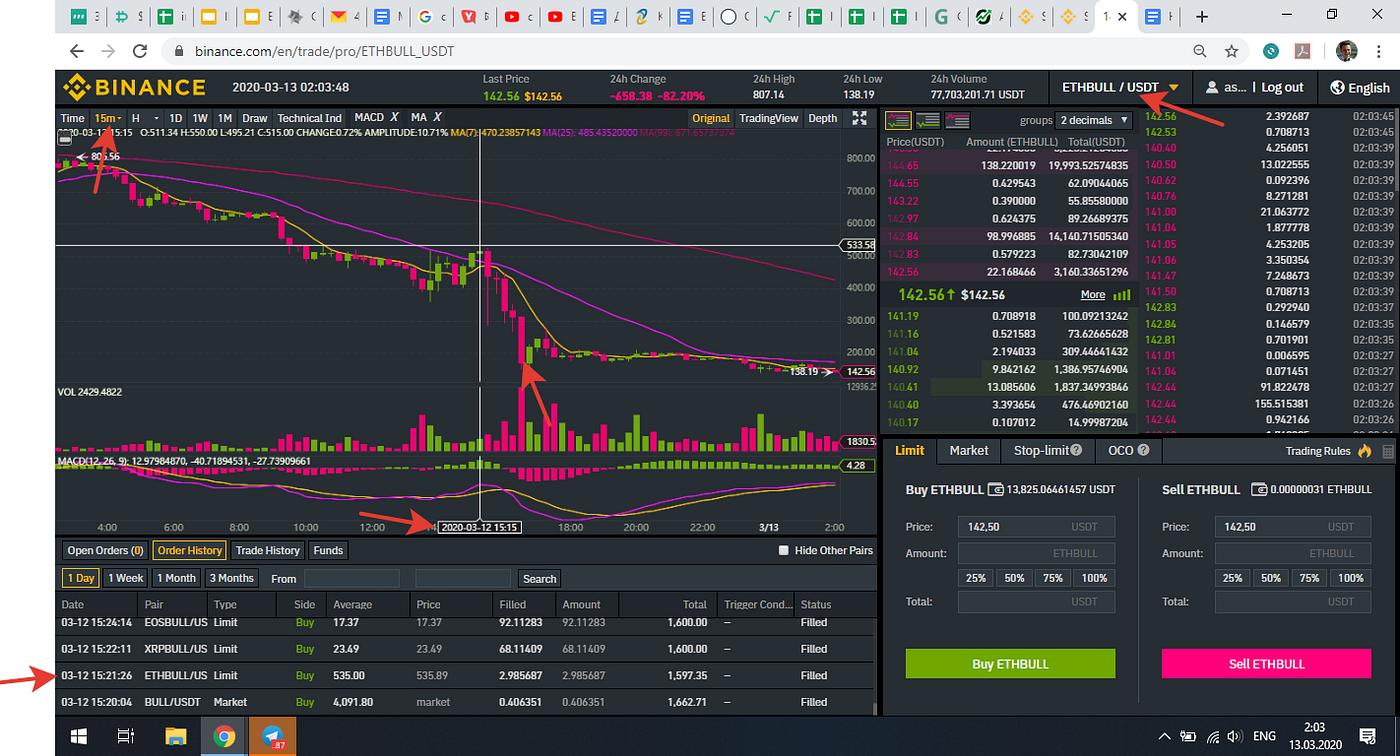This screenshot has width=1400, height=756.
Task: Open File Explorer from taskbar
Action: point(175,737)
